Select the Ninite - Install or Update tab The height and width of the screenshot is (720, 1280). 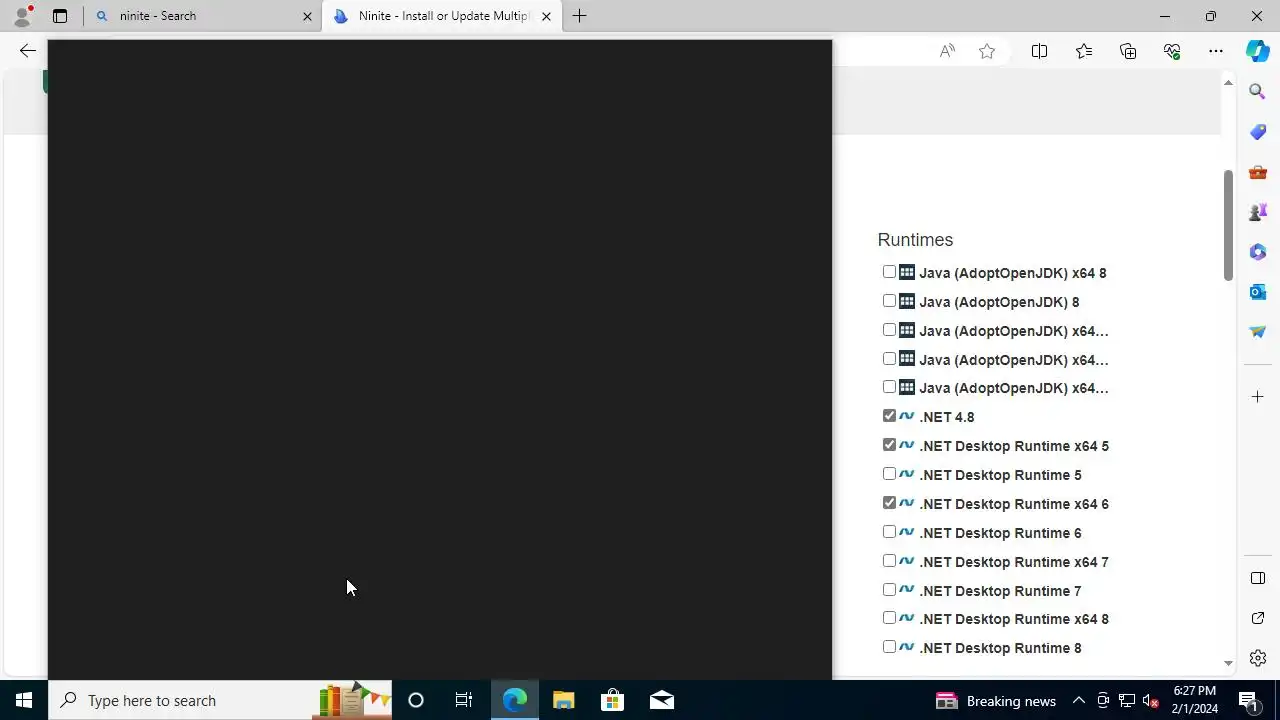click(442, 16)
